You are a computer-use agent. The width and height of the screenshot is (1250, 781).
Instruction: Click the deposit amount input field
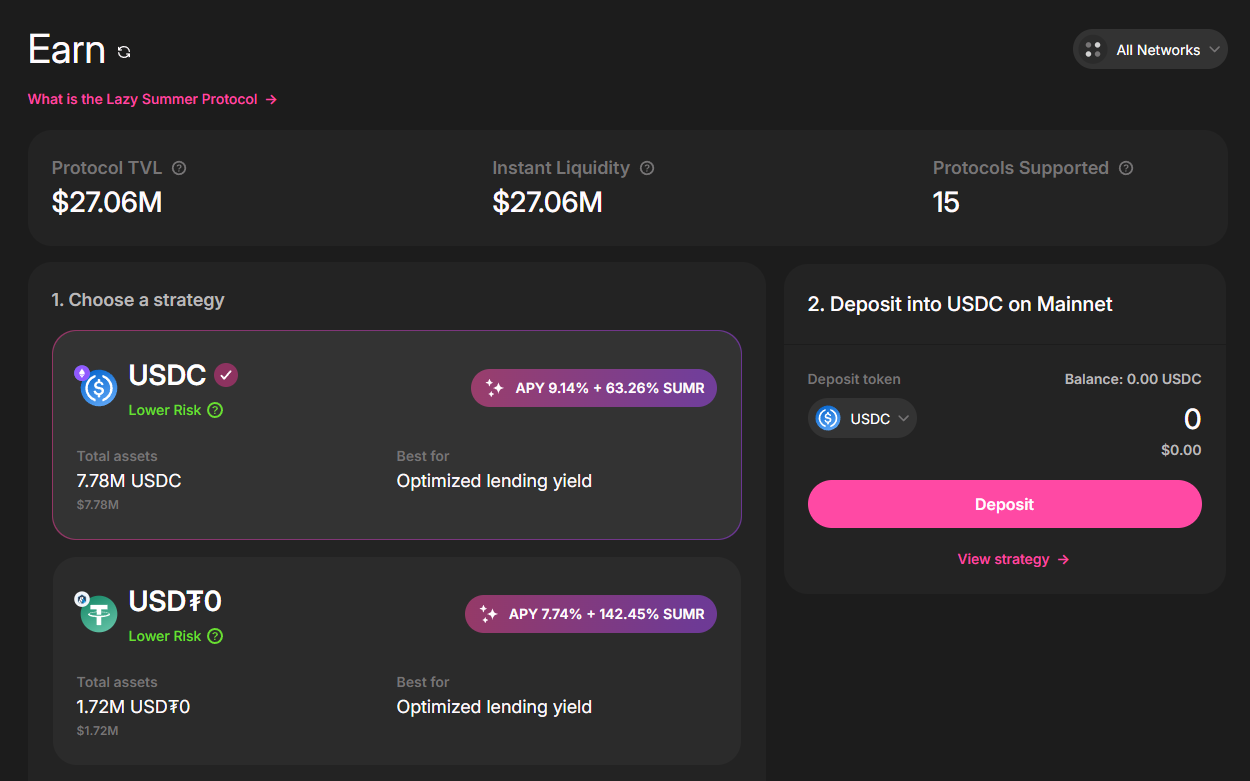pos(1192,419)
